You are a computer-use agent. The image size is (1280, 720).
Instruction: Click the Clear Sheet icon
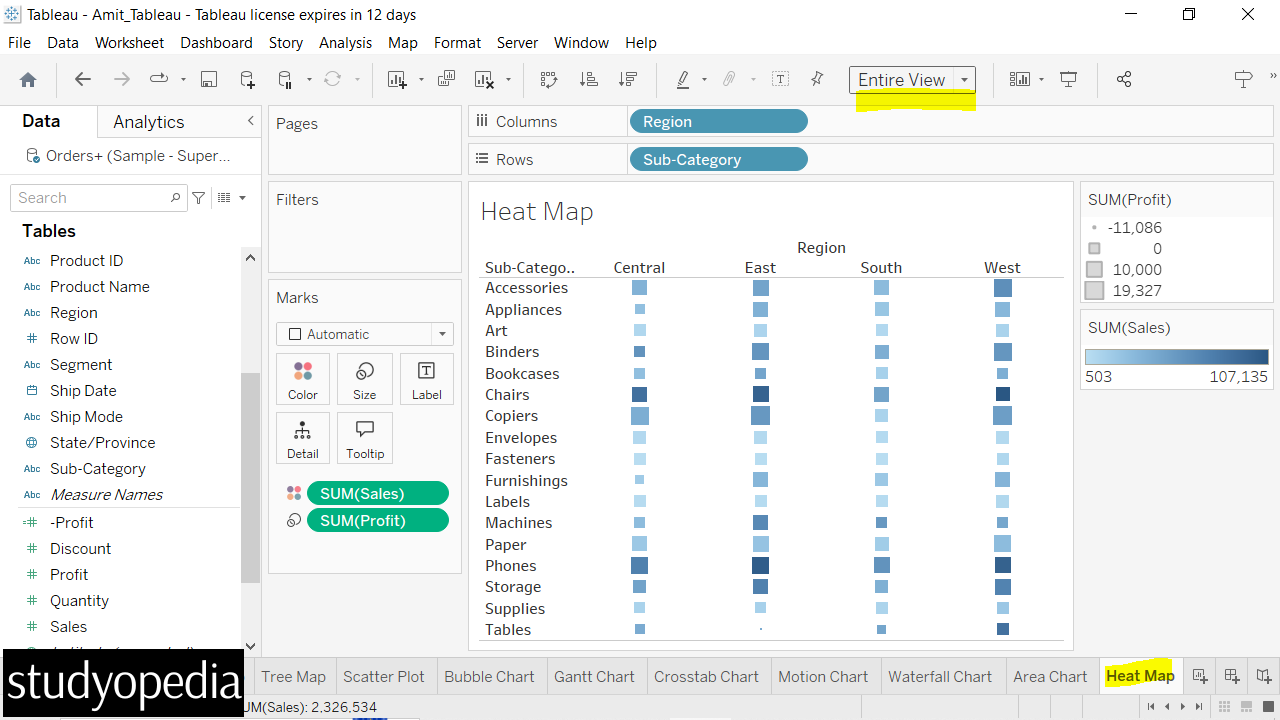pos(484,80)
